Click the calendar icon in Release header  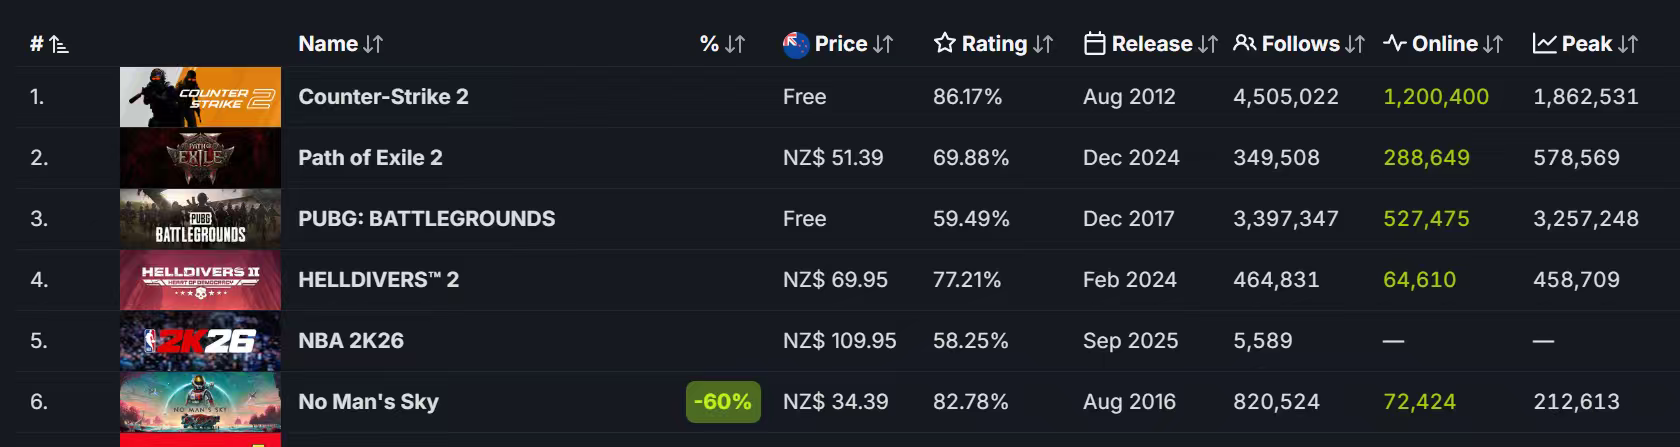click(1095, 44)
